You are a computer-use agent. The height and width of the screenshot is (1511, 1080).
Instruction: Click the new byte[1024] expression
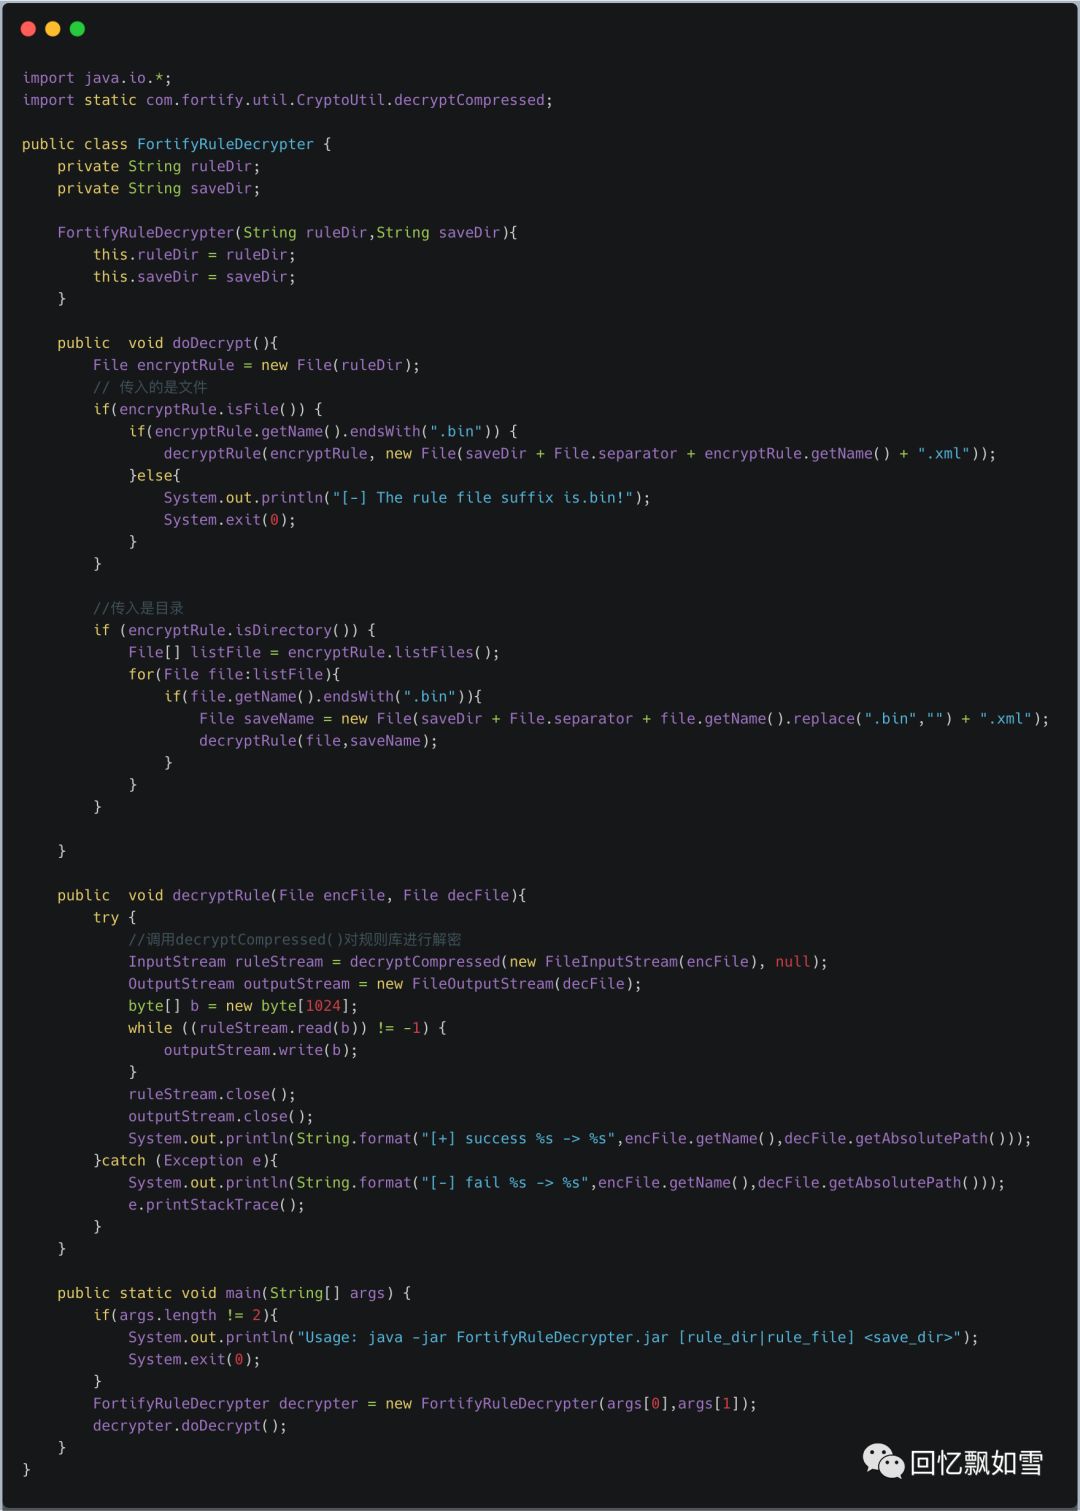[x=287, y=1006]
